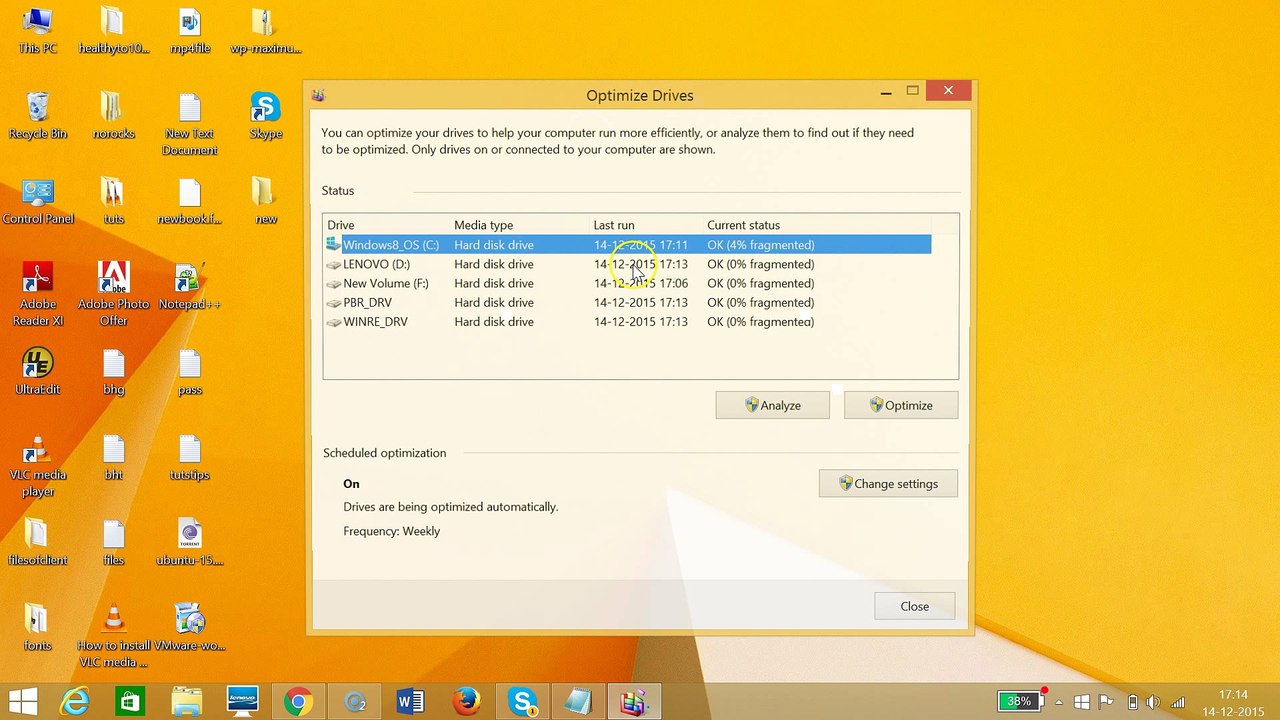Open Control Panel desktop shortcut
1280x720 pixels.
pos(37,201)
